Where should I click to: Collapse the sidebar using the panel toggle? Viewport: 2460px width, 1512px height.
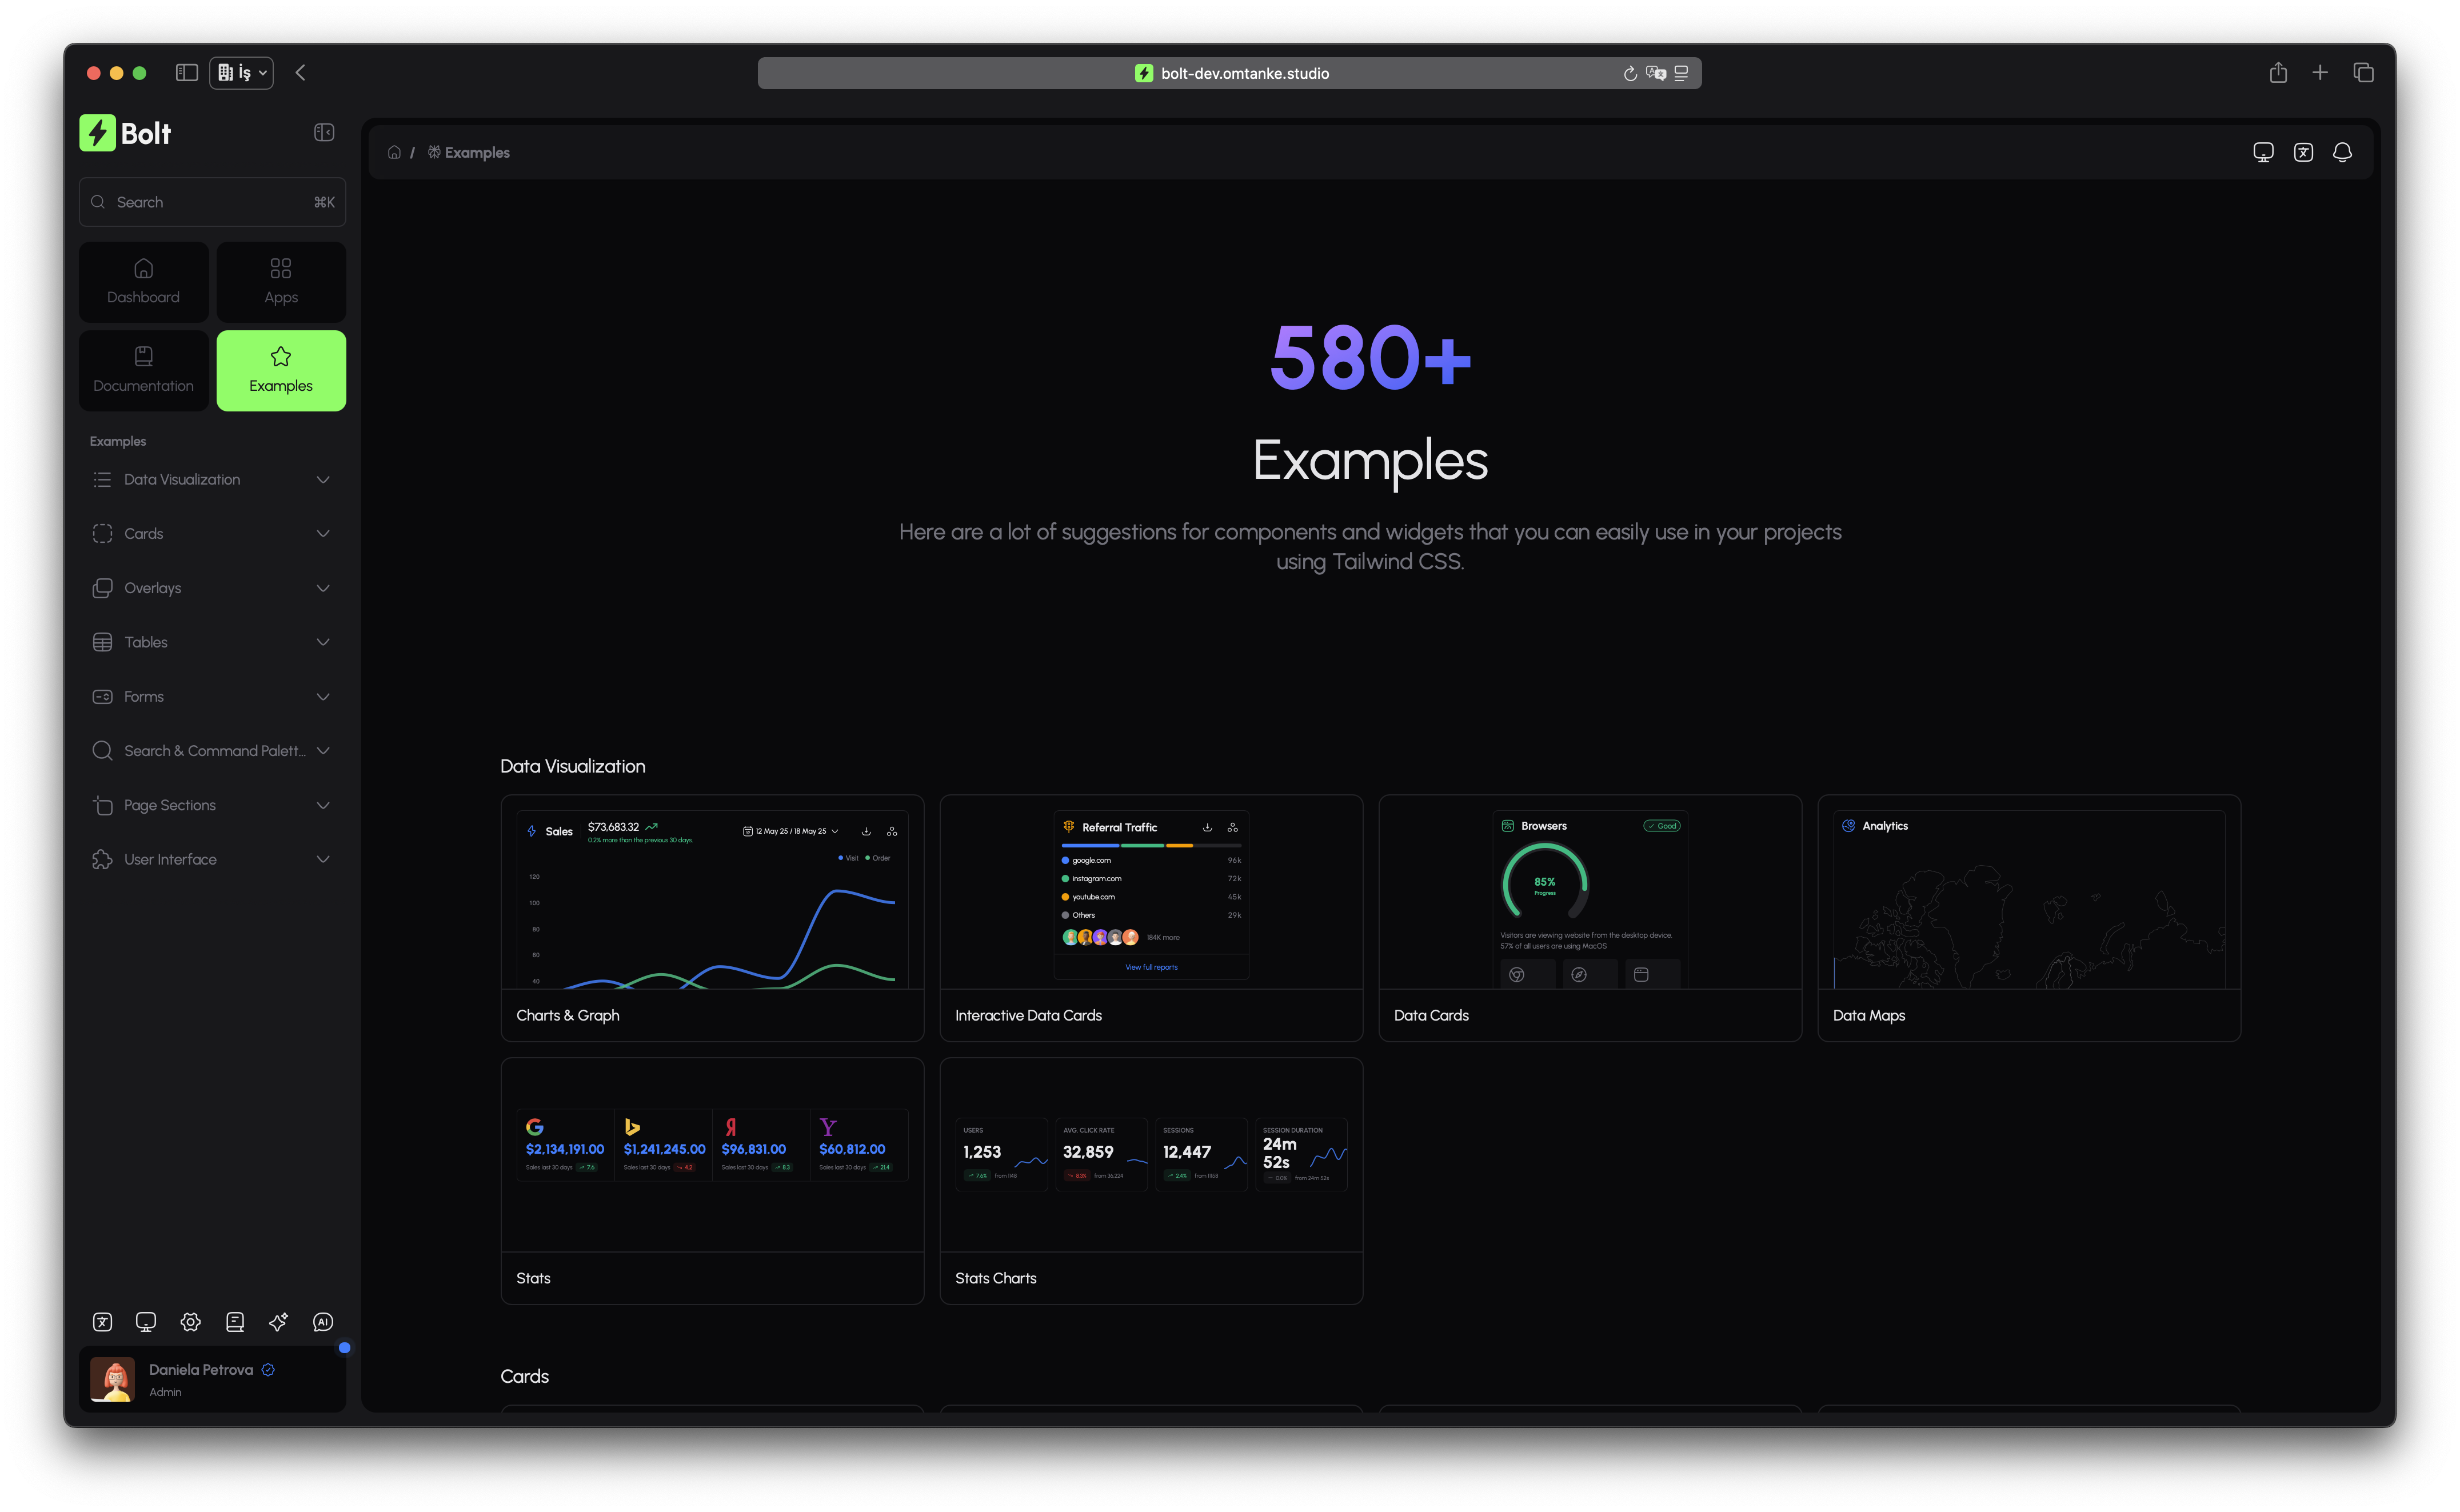click(x=323, y=131)
